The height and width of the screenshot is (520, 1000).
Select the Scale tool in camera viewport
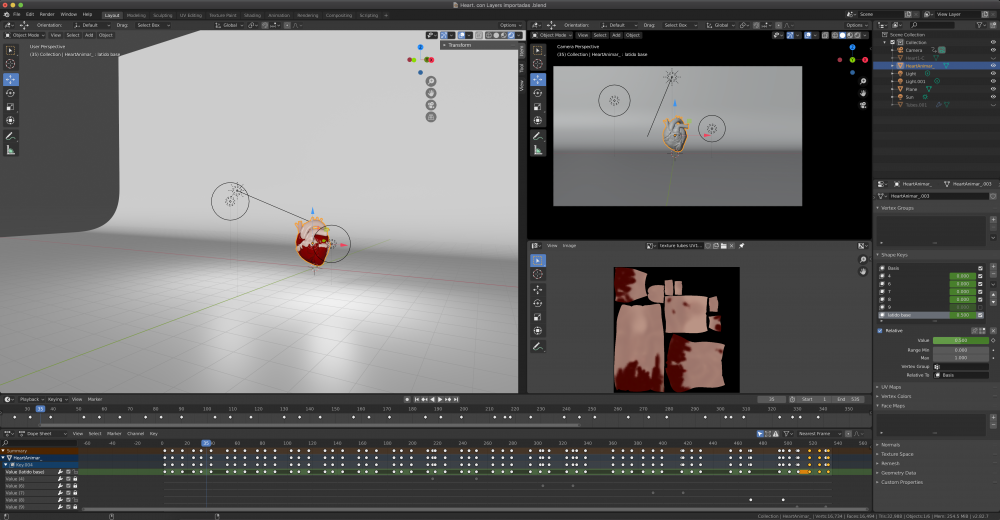click(x=538, y=107)
